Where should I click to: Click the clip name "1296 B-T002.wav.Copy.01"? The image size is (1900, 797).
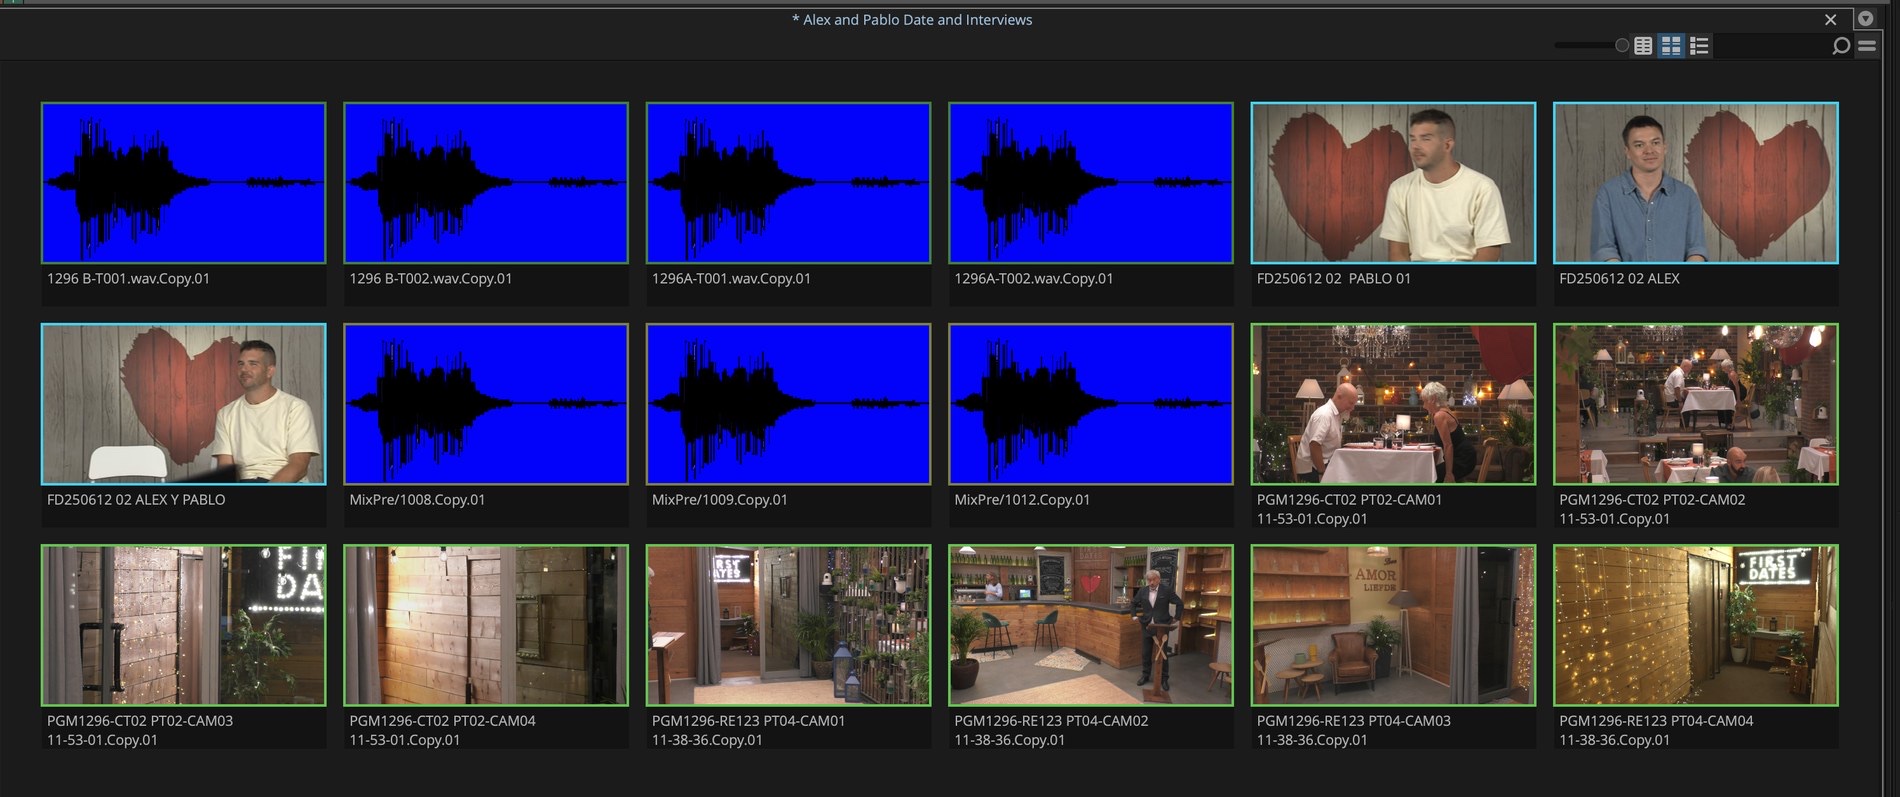pyautogui.click(x=431, y=279)
